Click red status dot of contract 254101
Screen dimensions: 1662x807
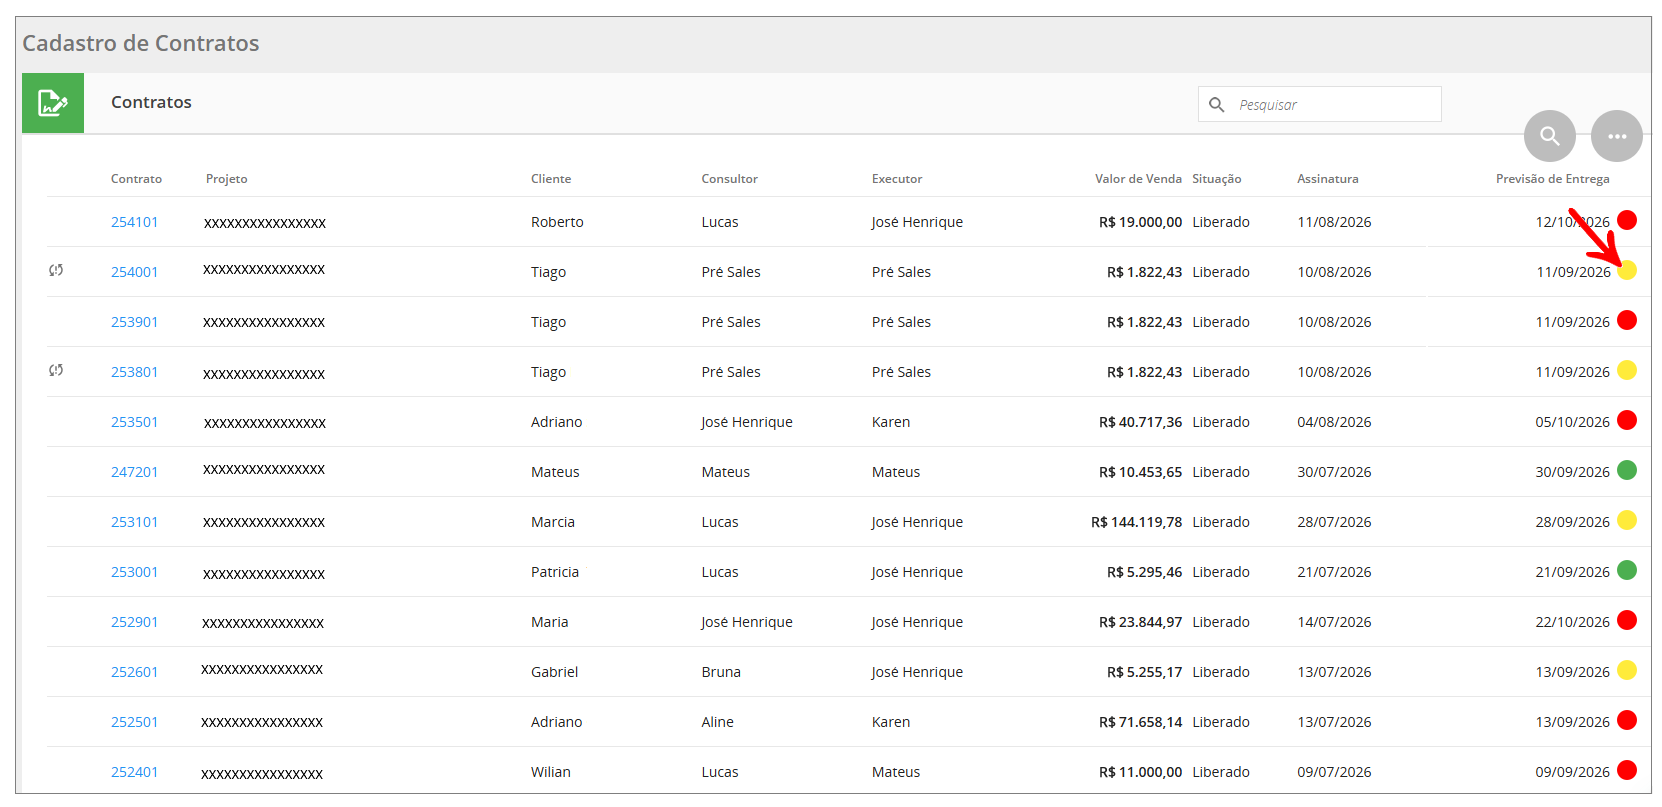coord(1627,220)
